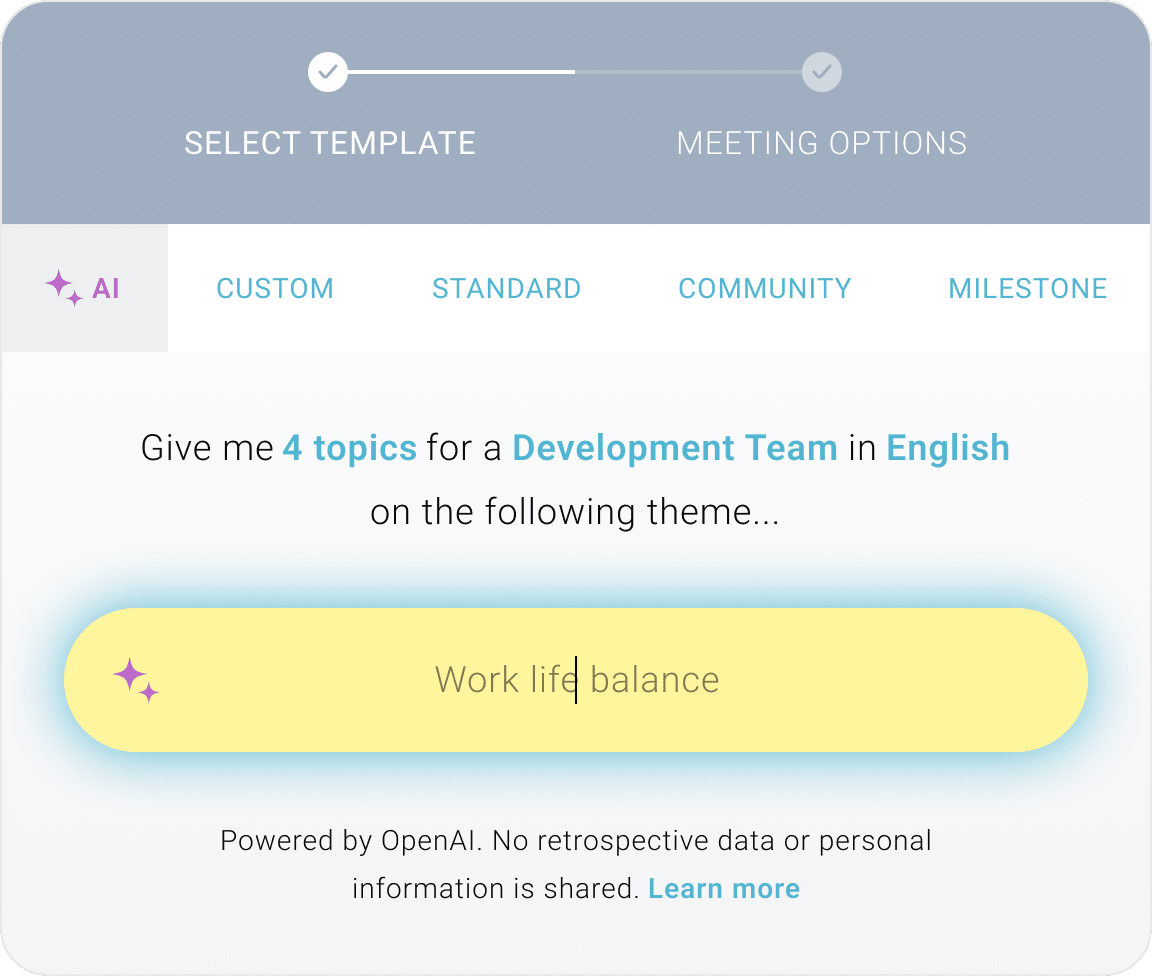Go to the SELECT TEMPLATE step label
Viewport: 1152px width, 976px height.
[x=330, y=143]
